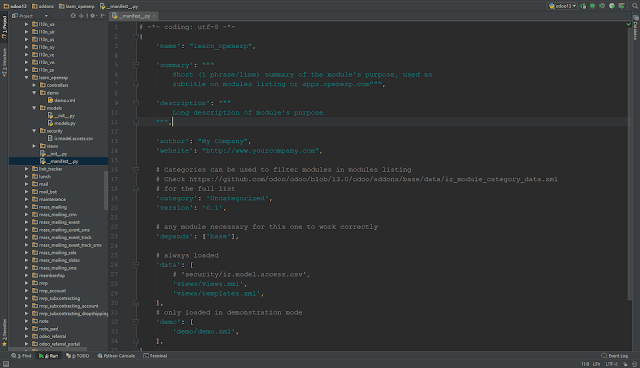Viewport: 640px width, 368px height.
Task: Collapse the learn_openerp folder
Action: pyautogui.click(x=27, y=78)
